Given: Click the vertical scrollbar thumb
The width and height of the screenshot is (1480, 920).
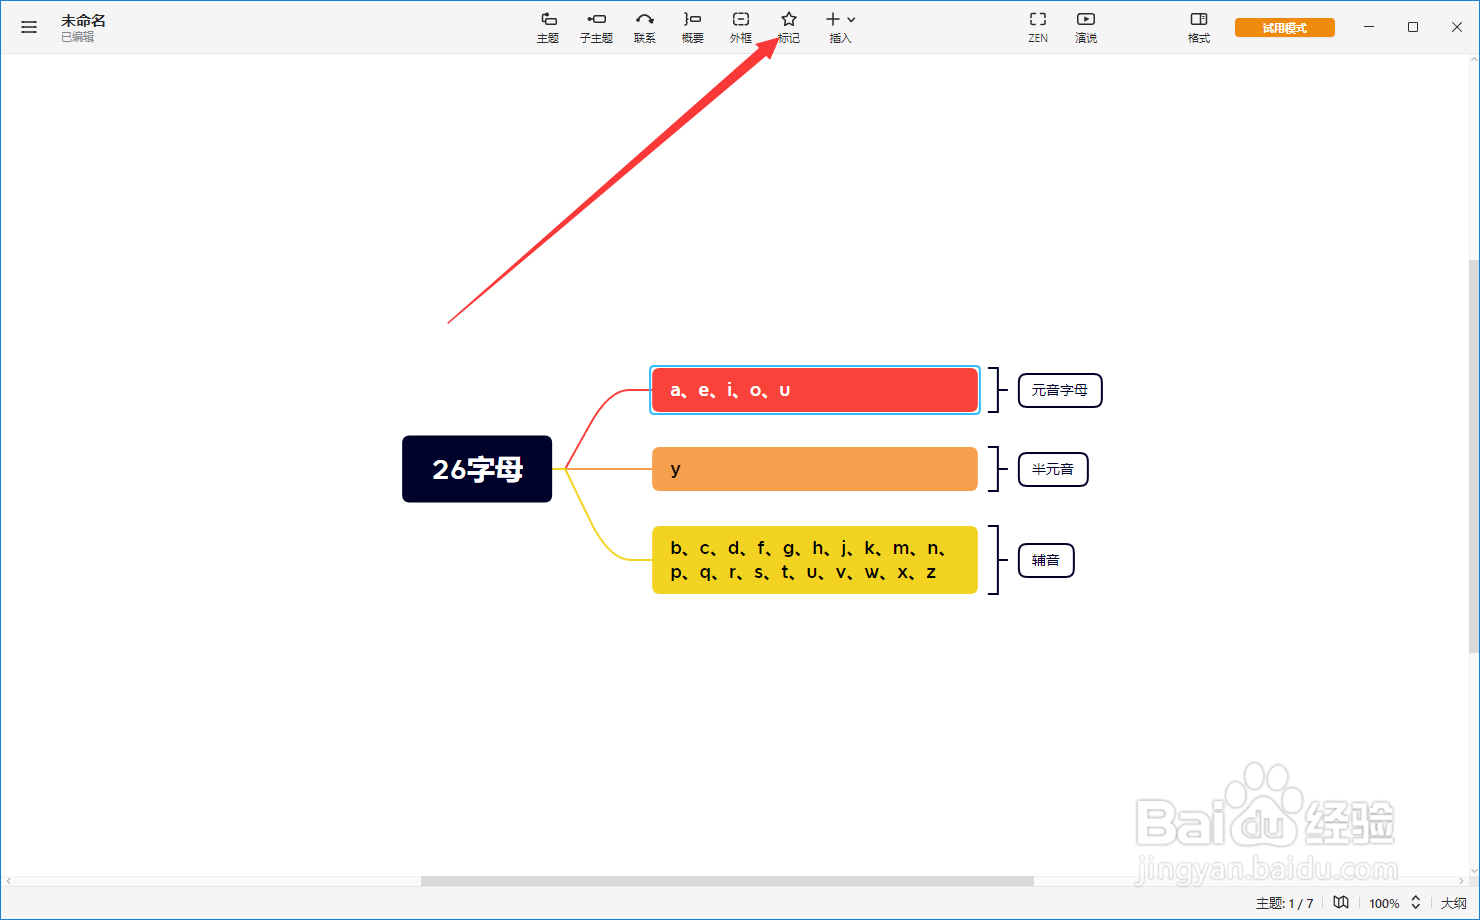Looking at the screenshot, I should (x=1473, y=456).
